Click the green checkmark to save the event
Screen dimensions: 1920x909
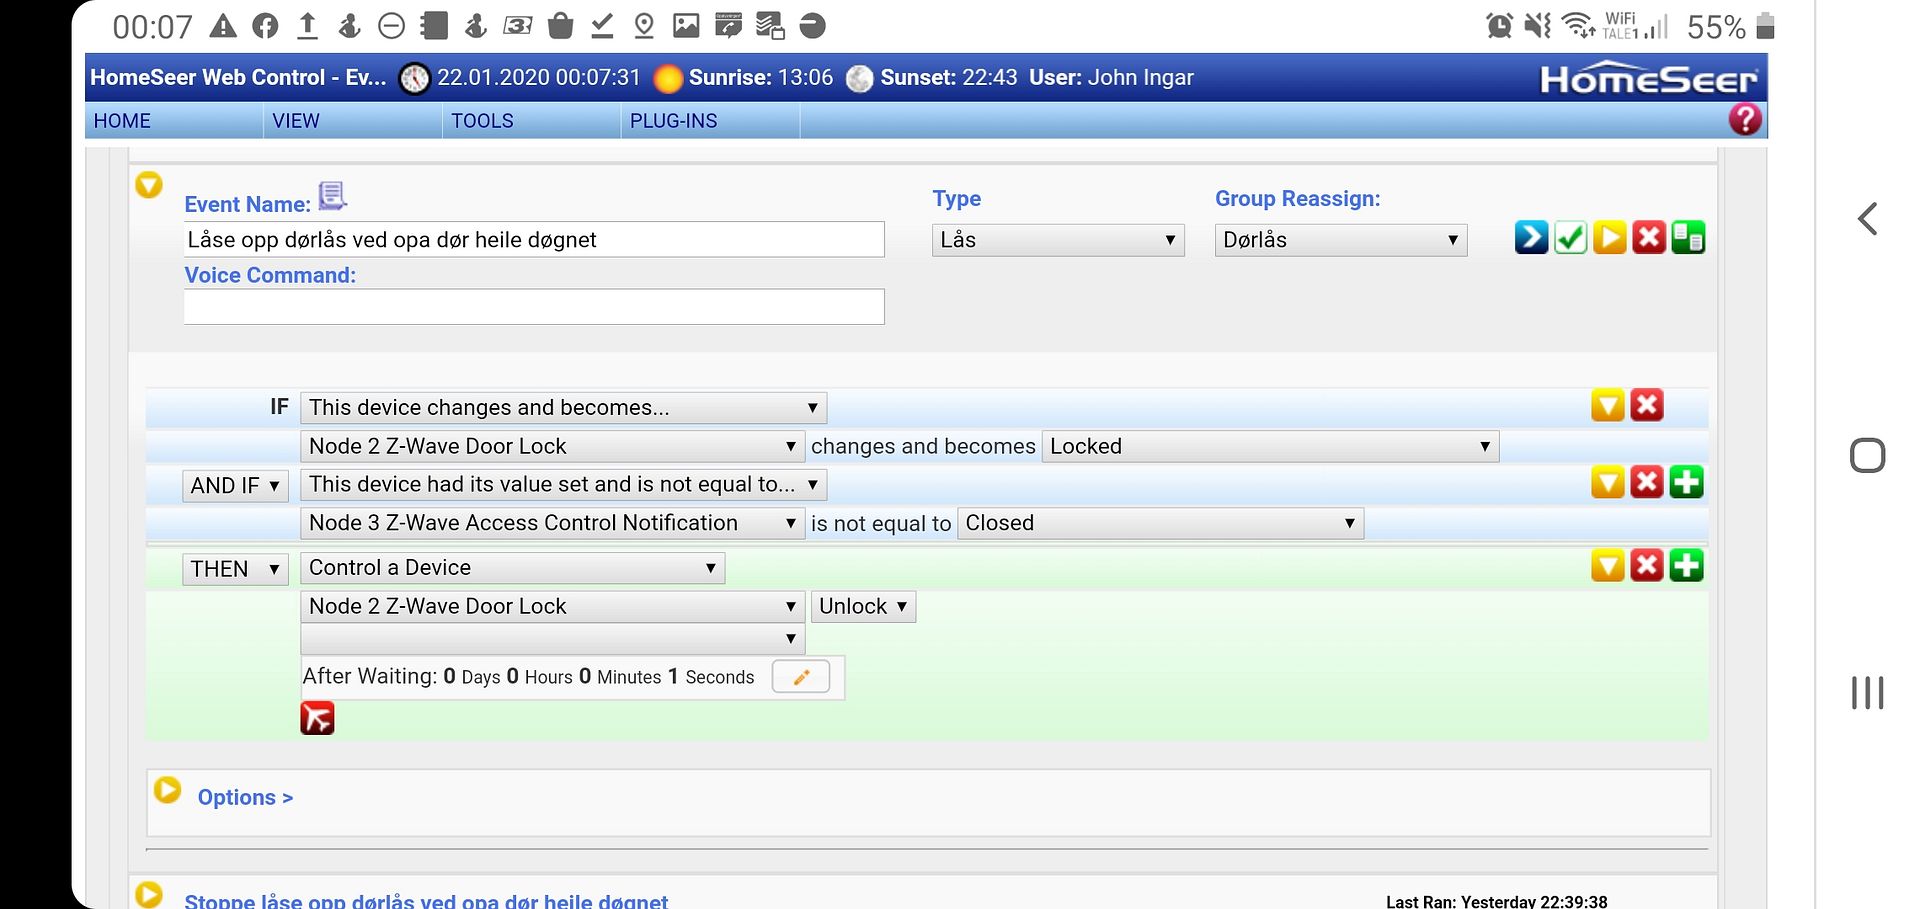pos(1569,237)
